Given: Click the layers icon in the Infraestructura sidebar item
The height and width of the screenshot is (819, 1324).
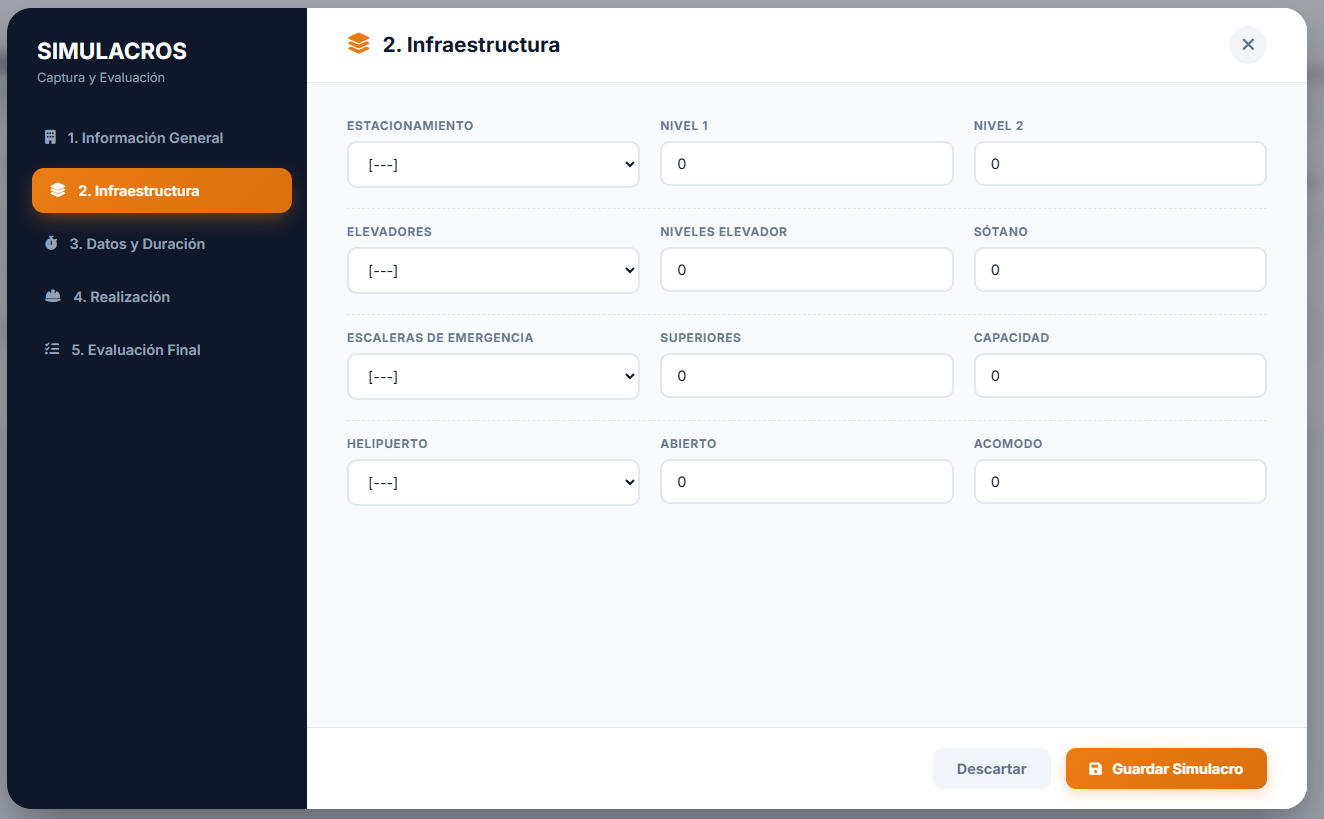Looking at the screenshot, I should [58, 191].
